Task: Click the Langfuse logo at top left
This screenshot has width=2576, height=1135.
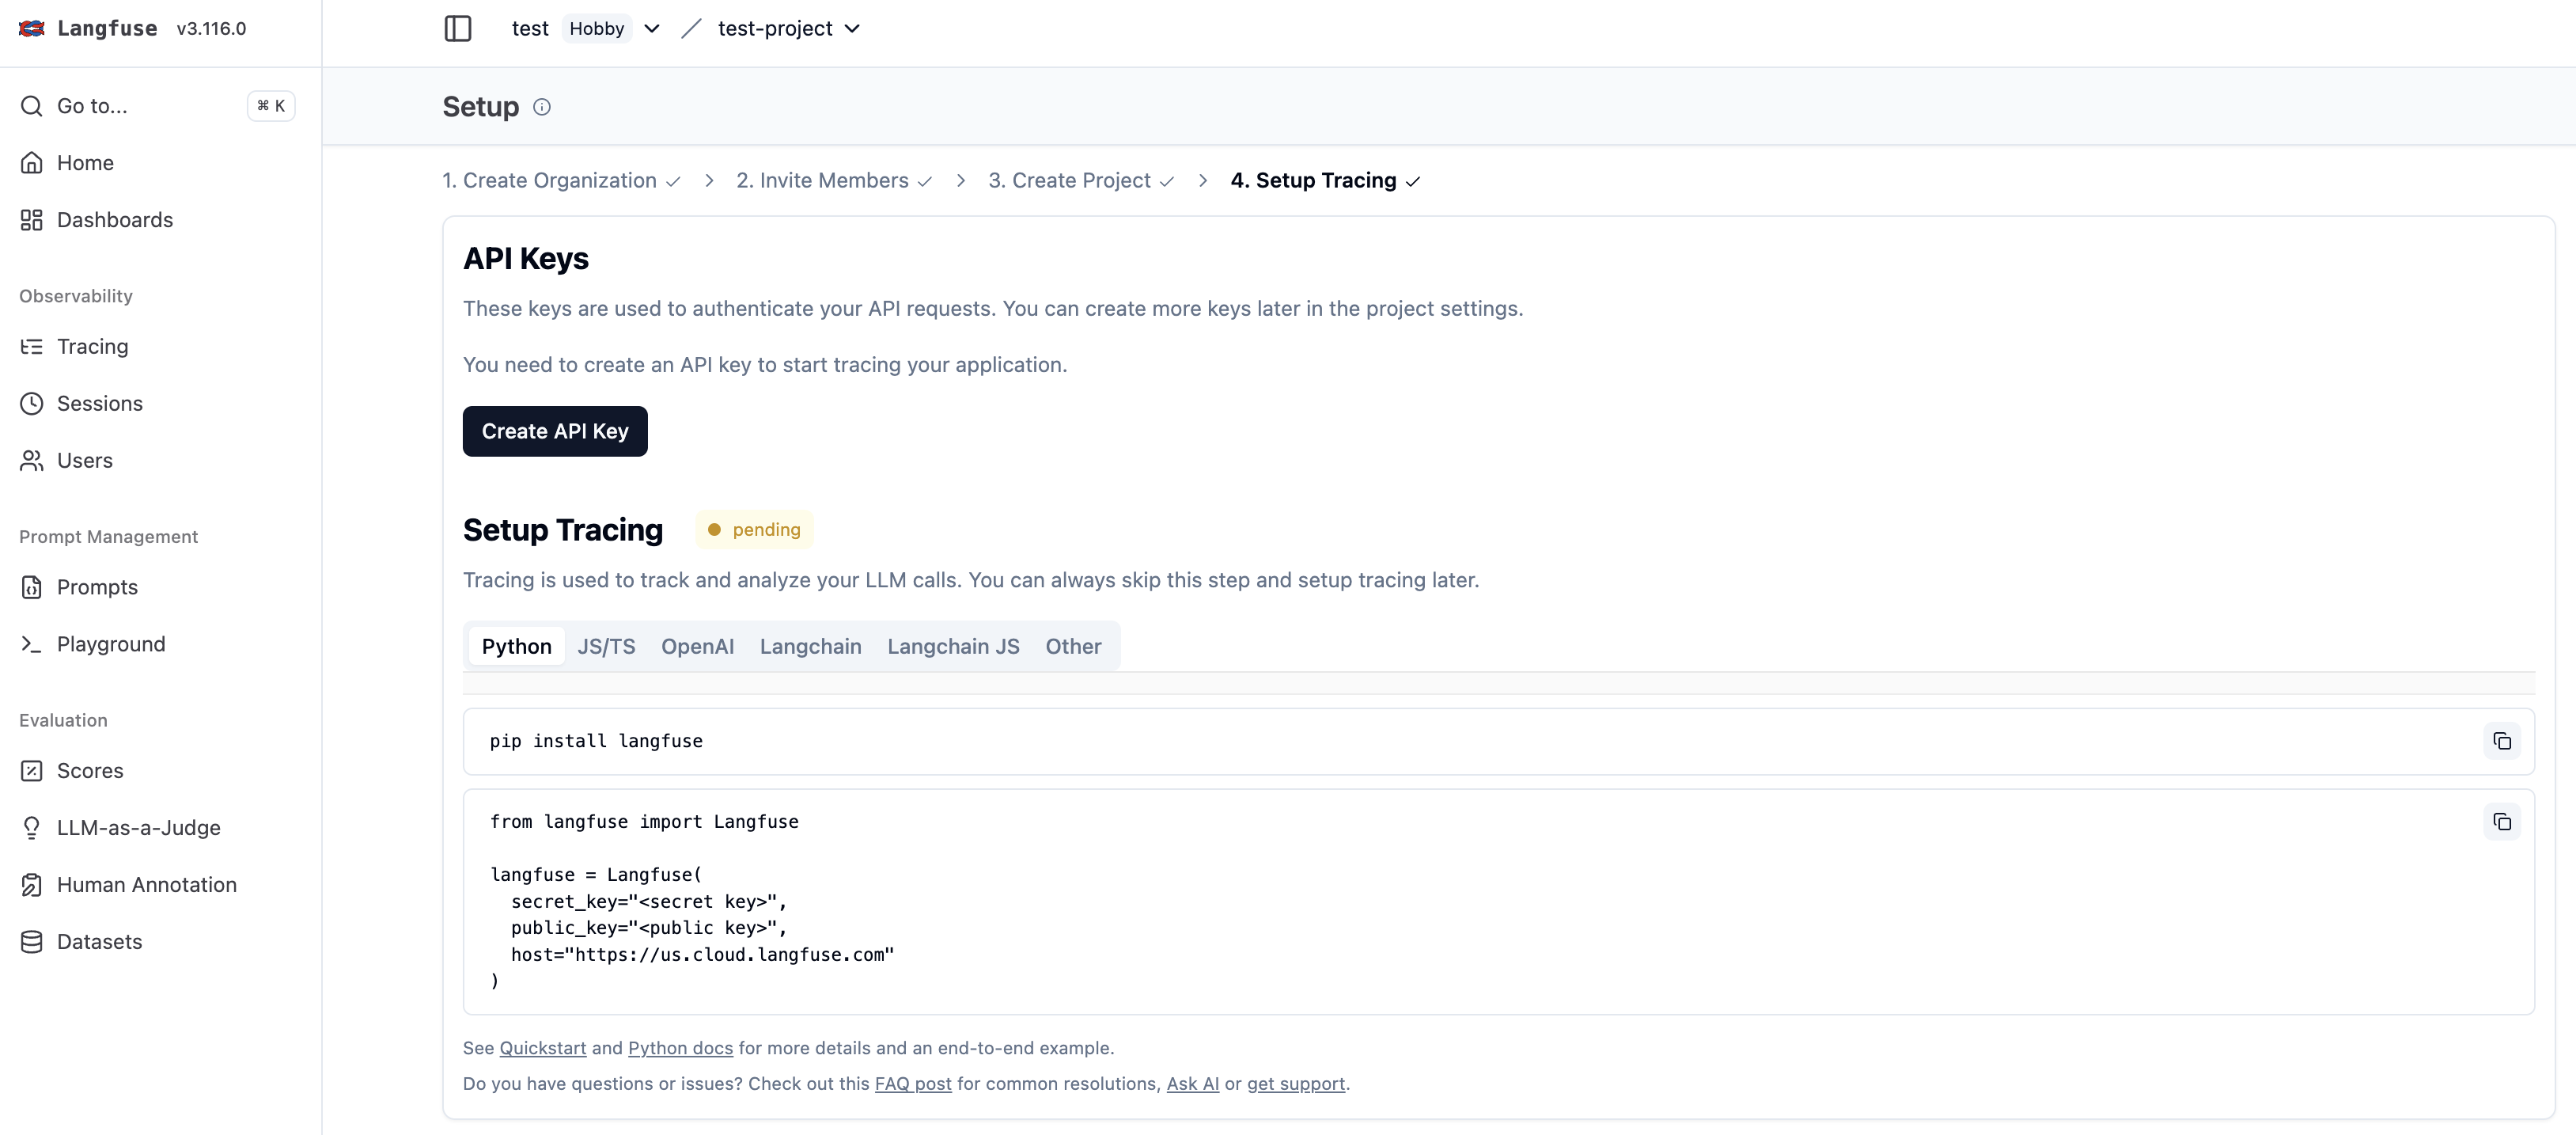Action: click(x=30, y=28)
